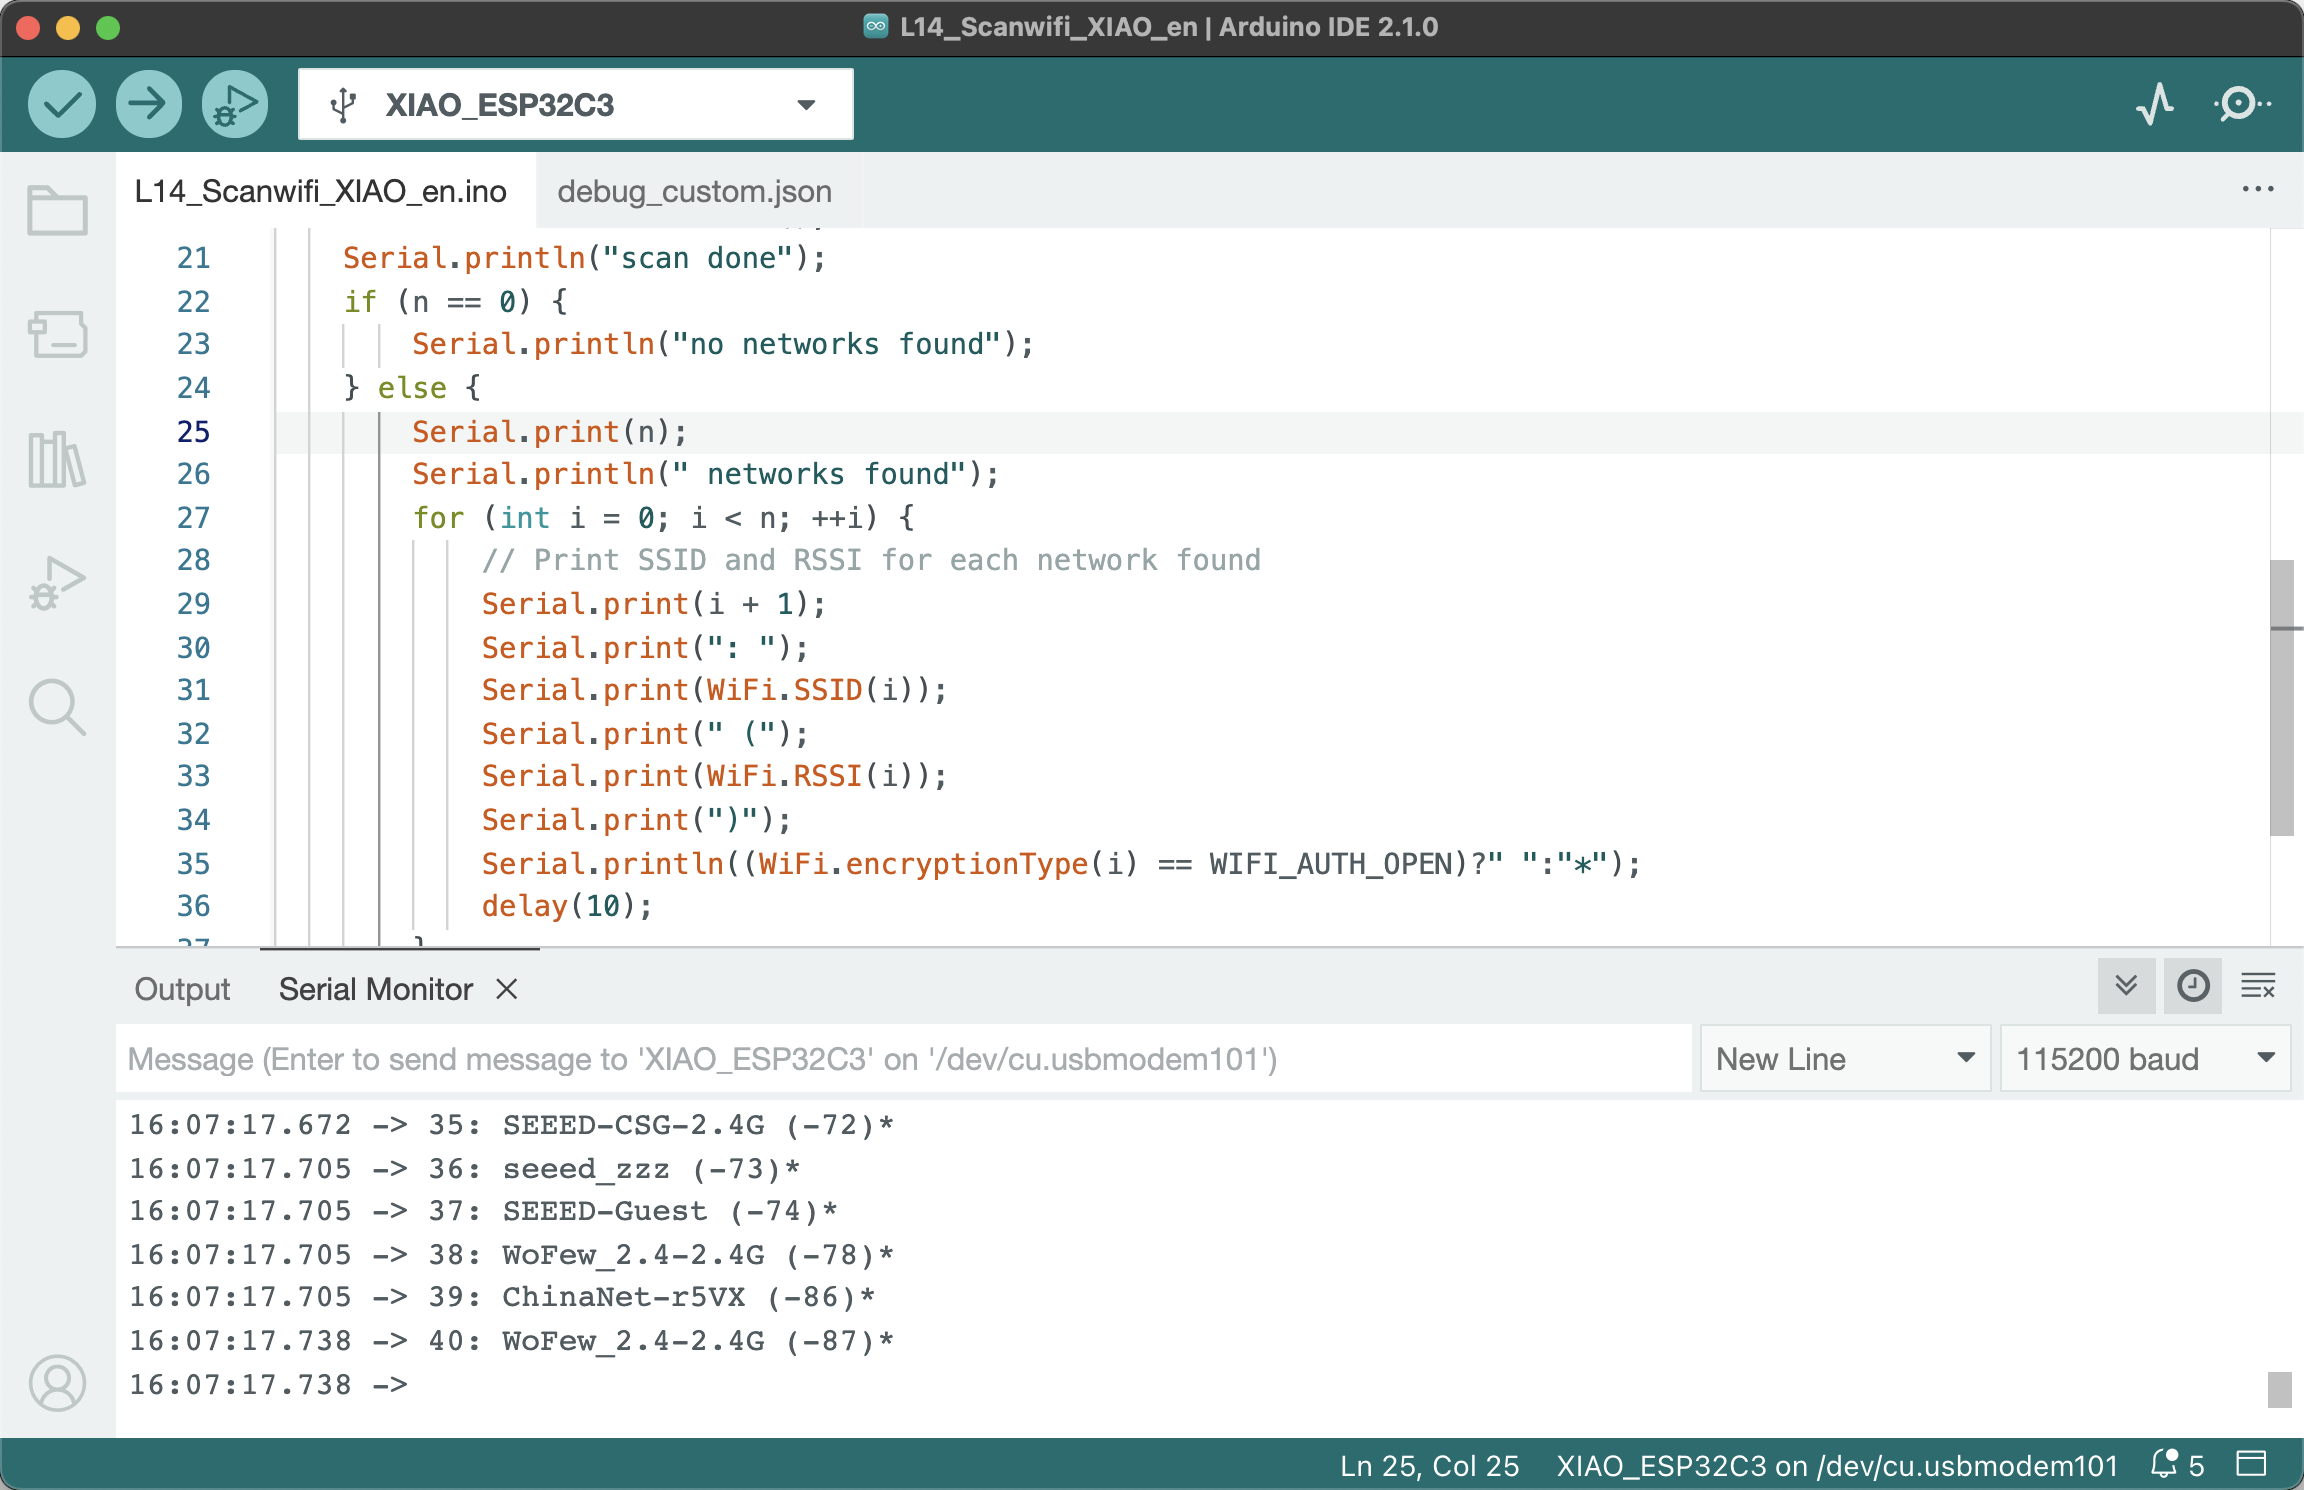Screen dimensions: 2304x1490
Task: Open the Search sidebar icon
Action: click(57, 708)
